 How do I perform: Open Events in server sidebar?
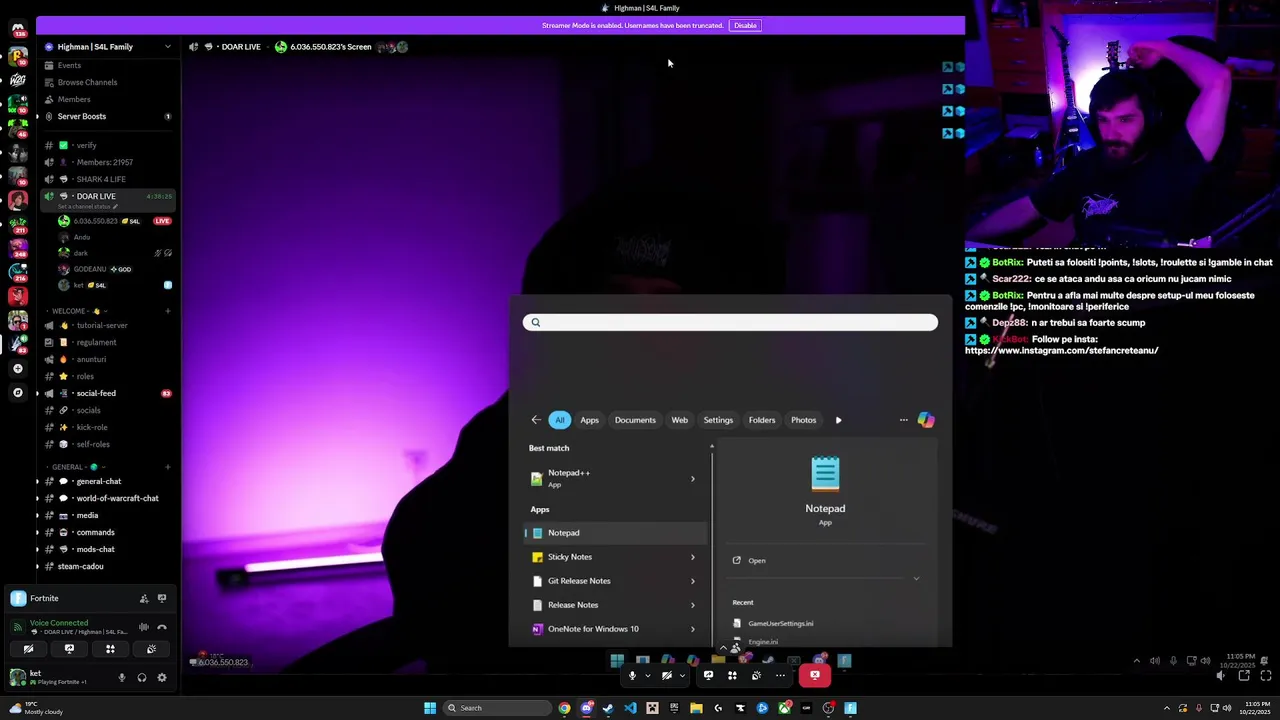tap(69, 65)
